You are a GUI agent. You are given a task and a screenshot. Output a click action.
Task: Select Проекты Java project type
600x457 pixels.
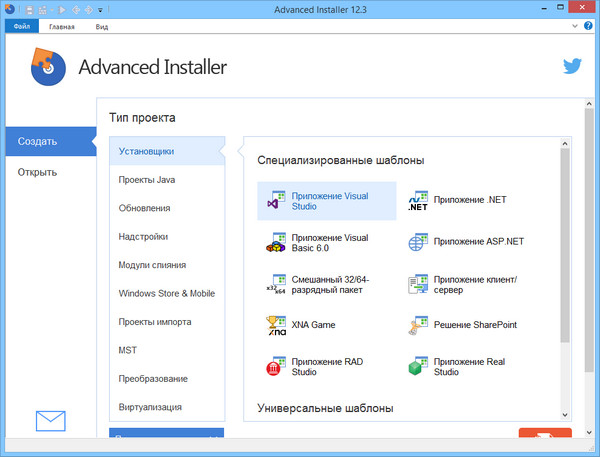point(144,180)
